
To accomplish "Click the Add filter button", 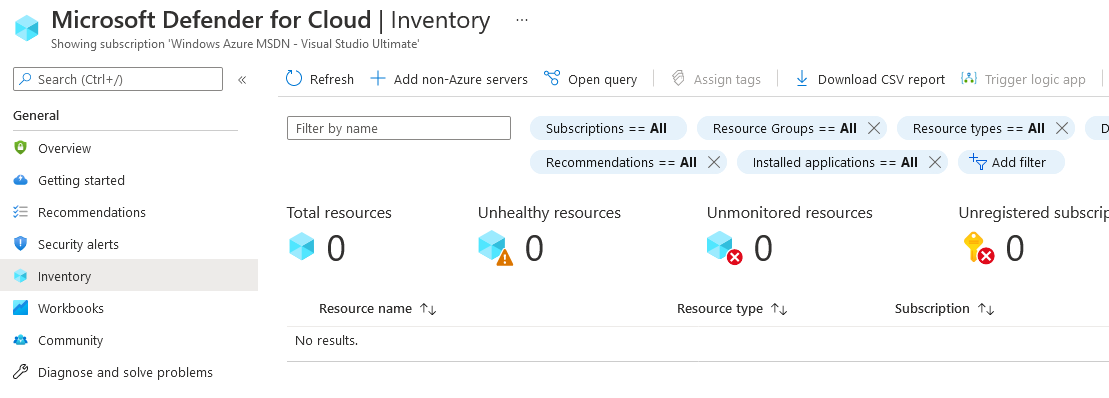I will pyautogui.click(x=1011, y=162).
